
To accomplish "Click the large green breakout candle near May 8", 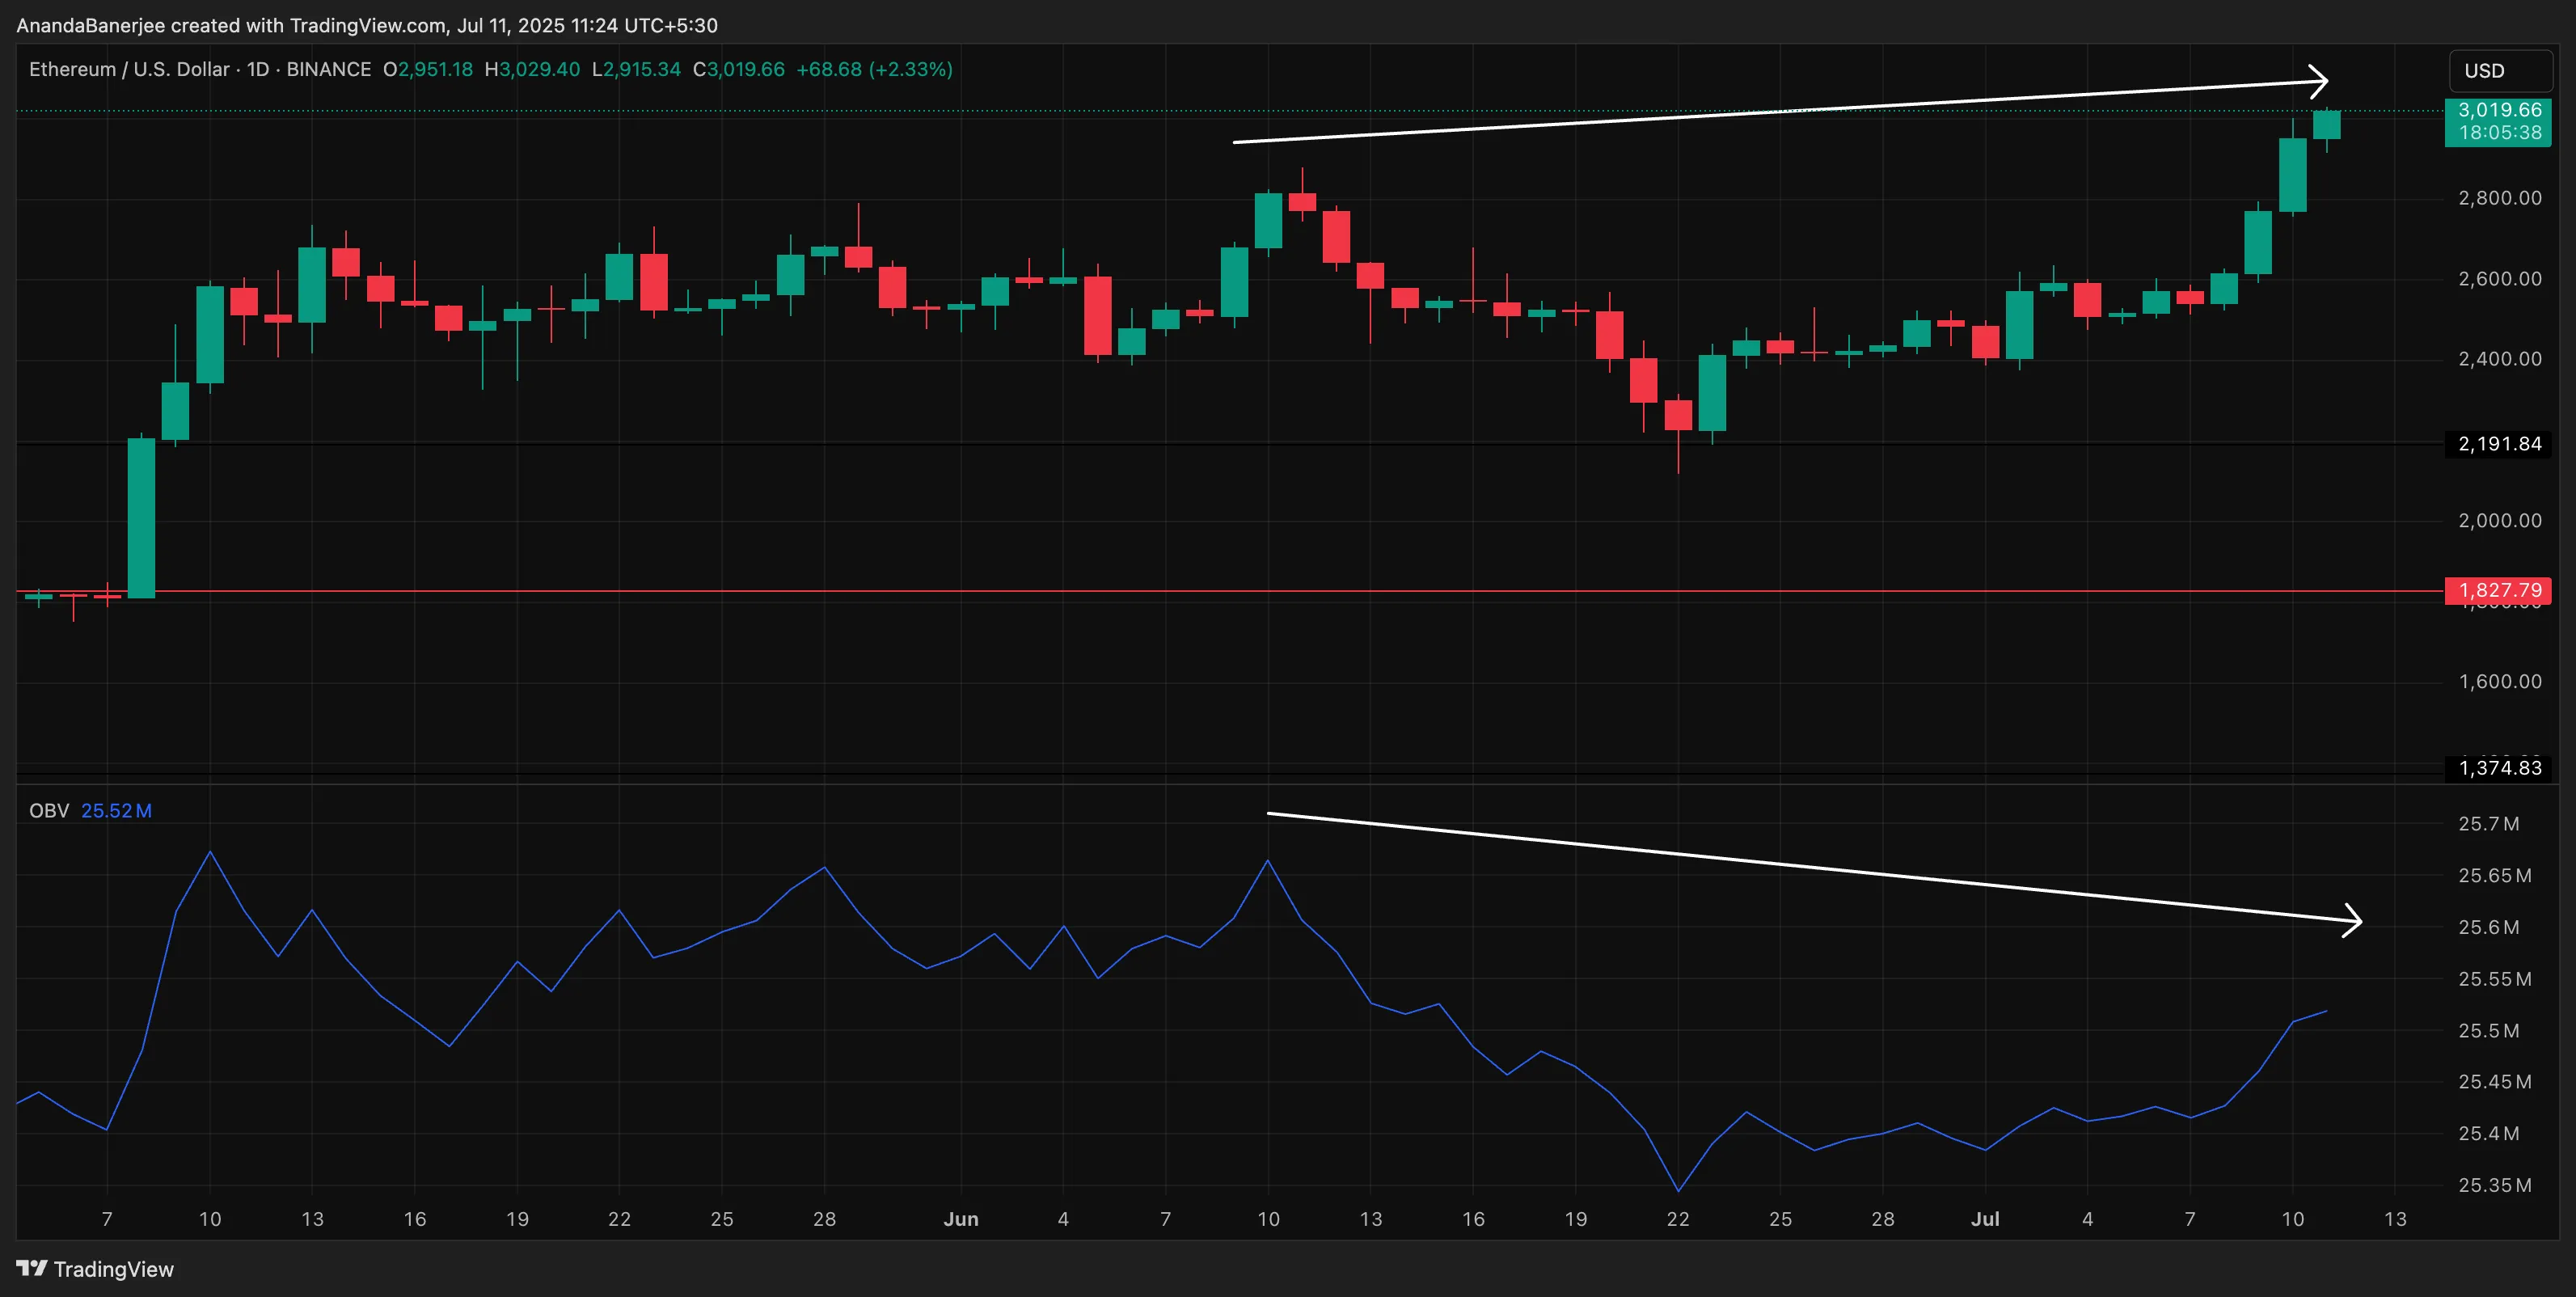I will tap(142, 518).
